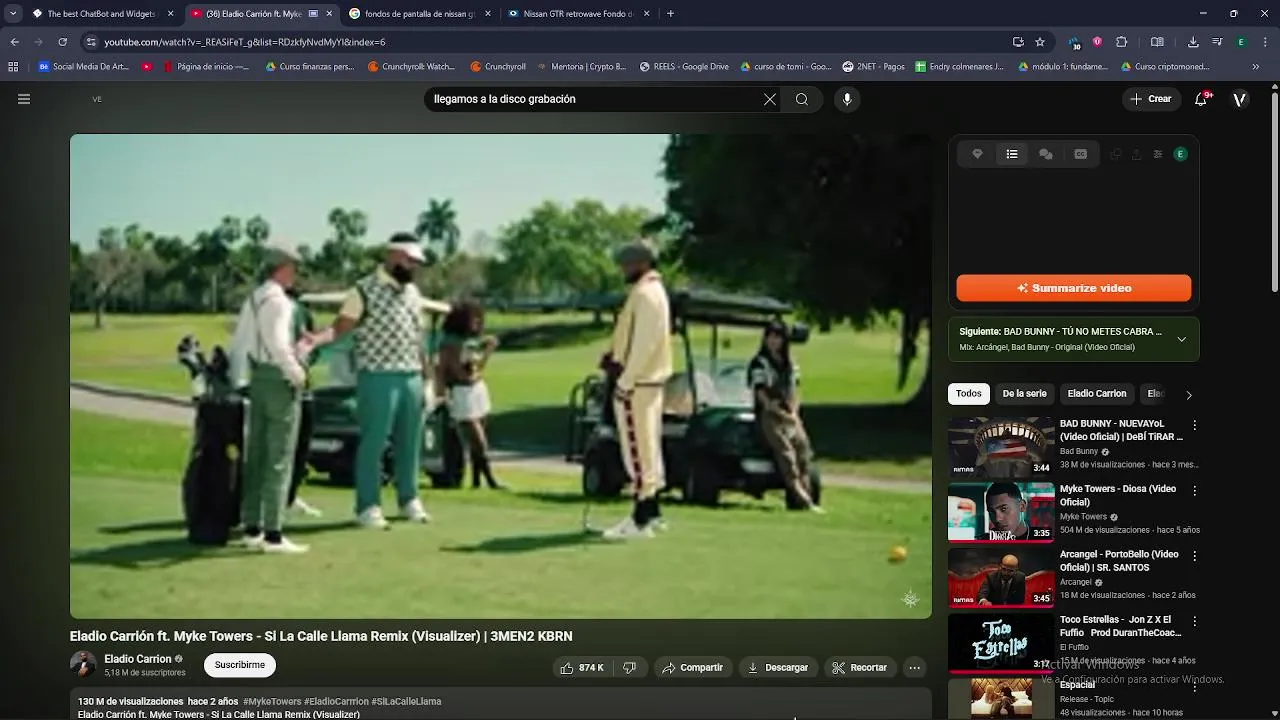Open the notifications bell
This screenshot has height=720, width=1280.
click(1202, 99)
